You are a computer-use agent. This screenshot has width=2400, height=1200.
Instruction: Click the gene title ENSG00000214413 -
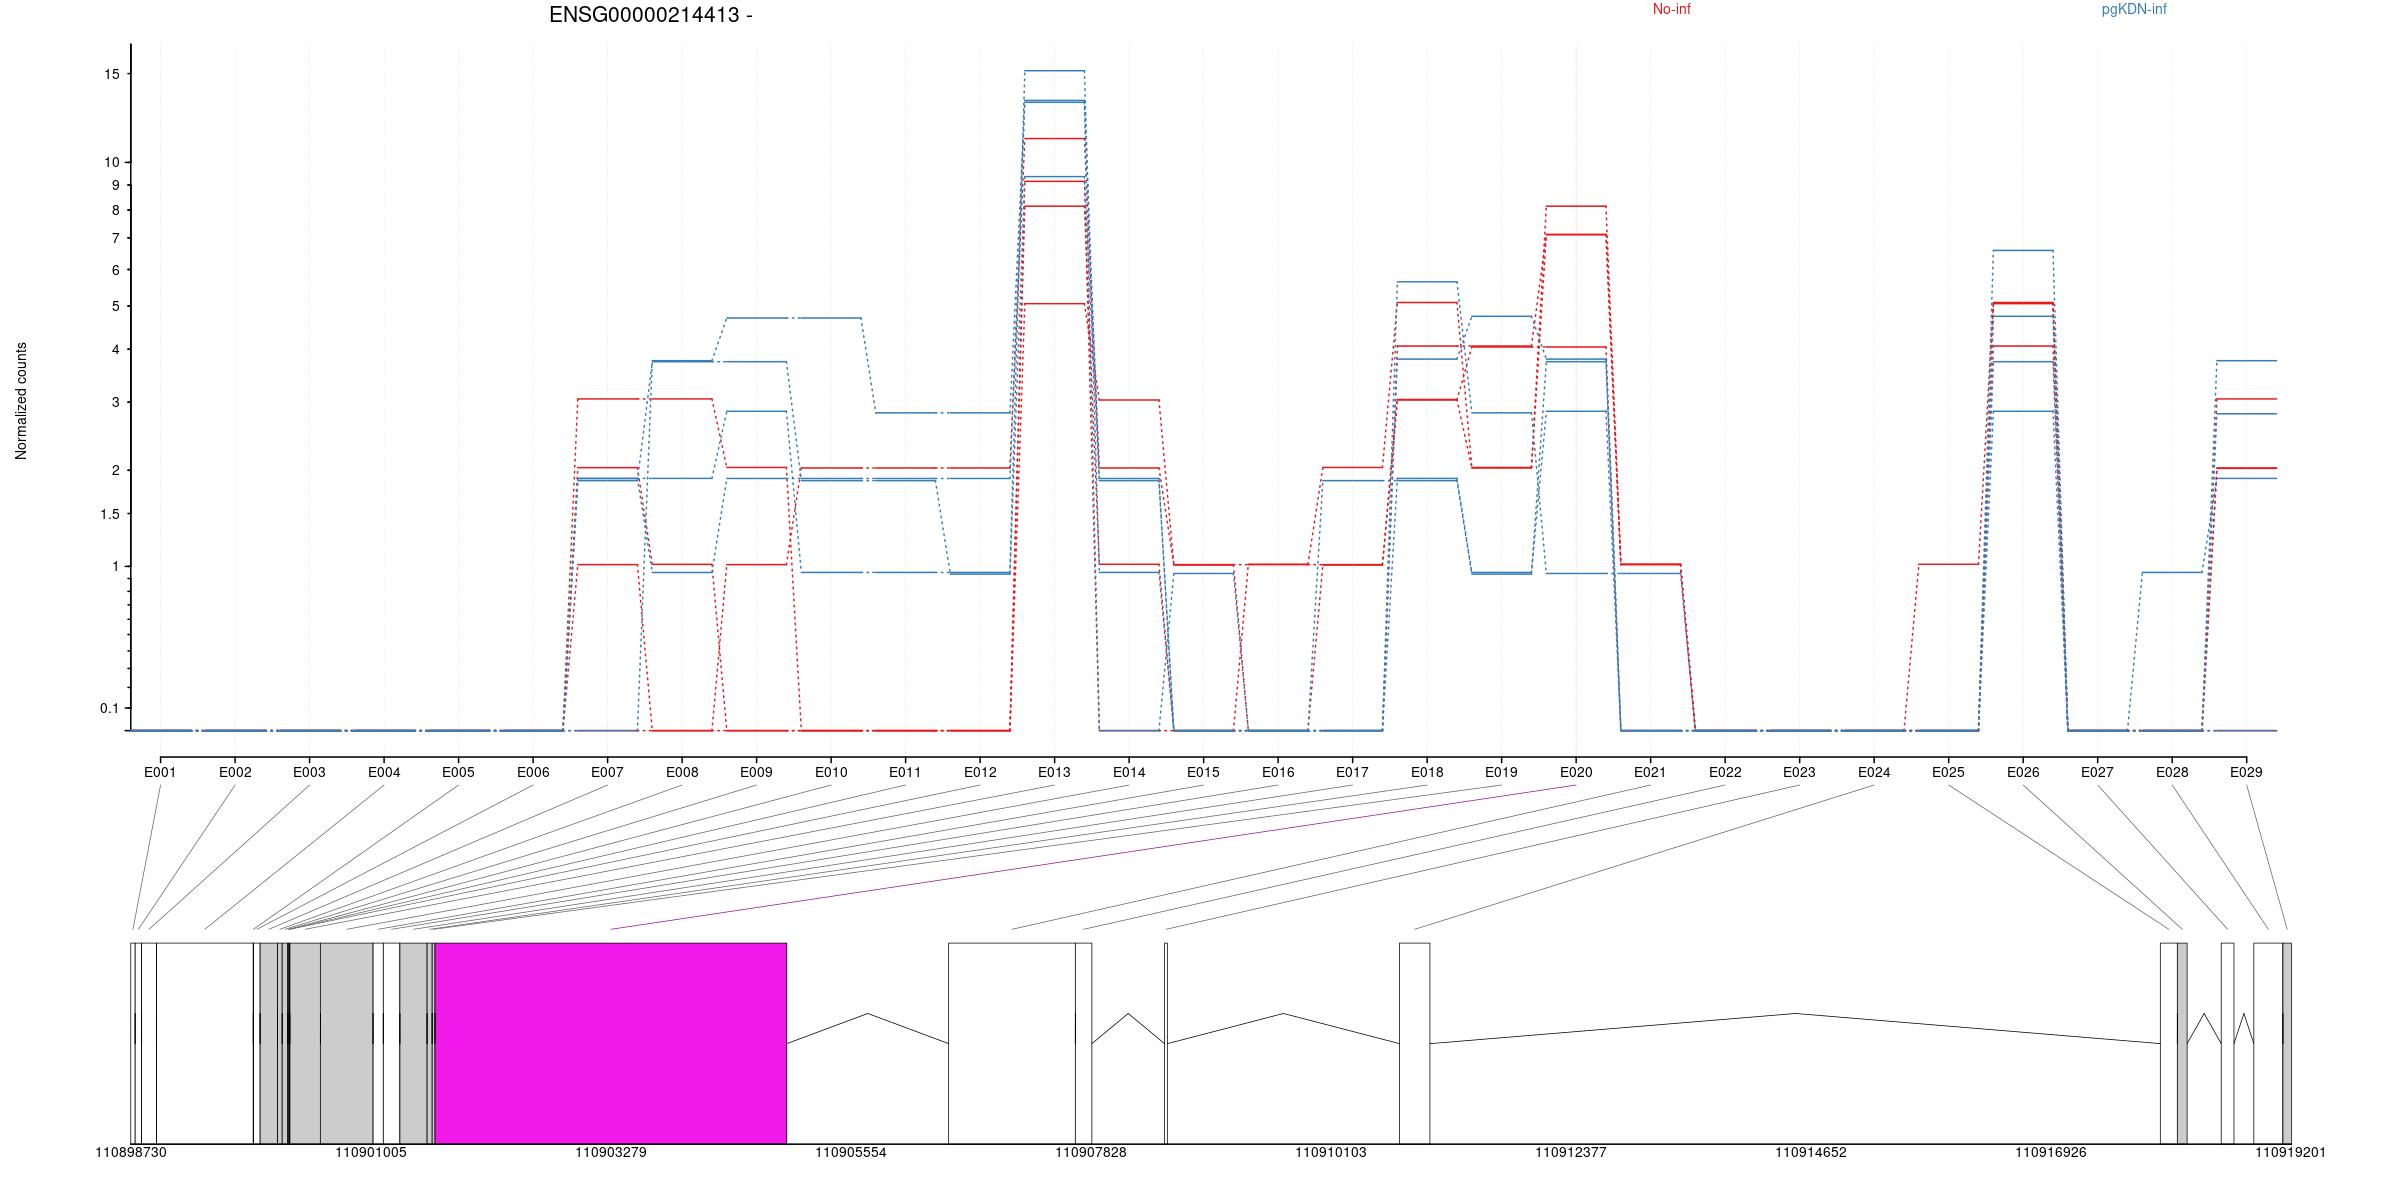651,15
